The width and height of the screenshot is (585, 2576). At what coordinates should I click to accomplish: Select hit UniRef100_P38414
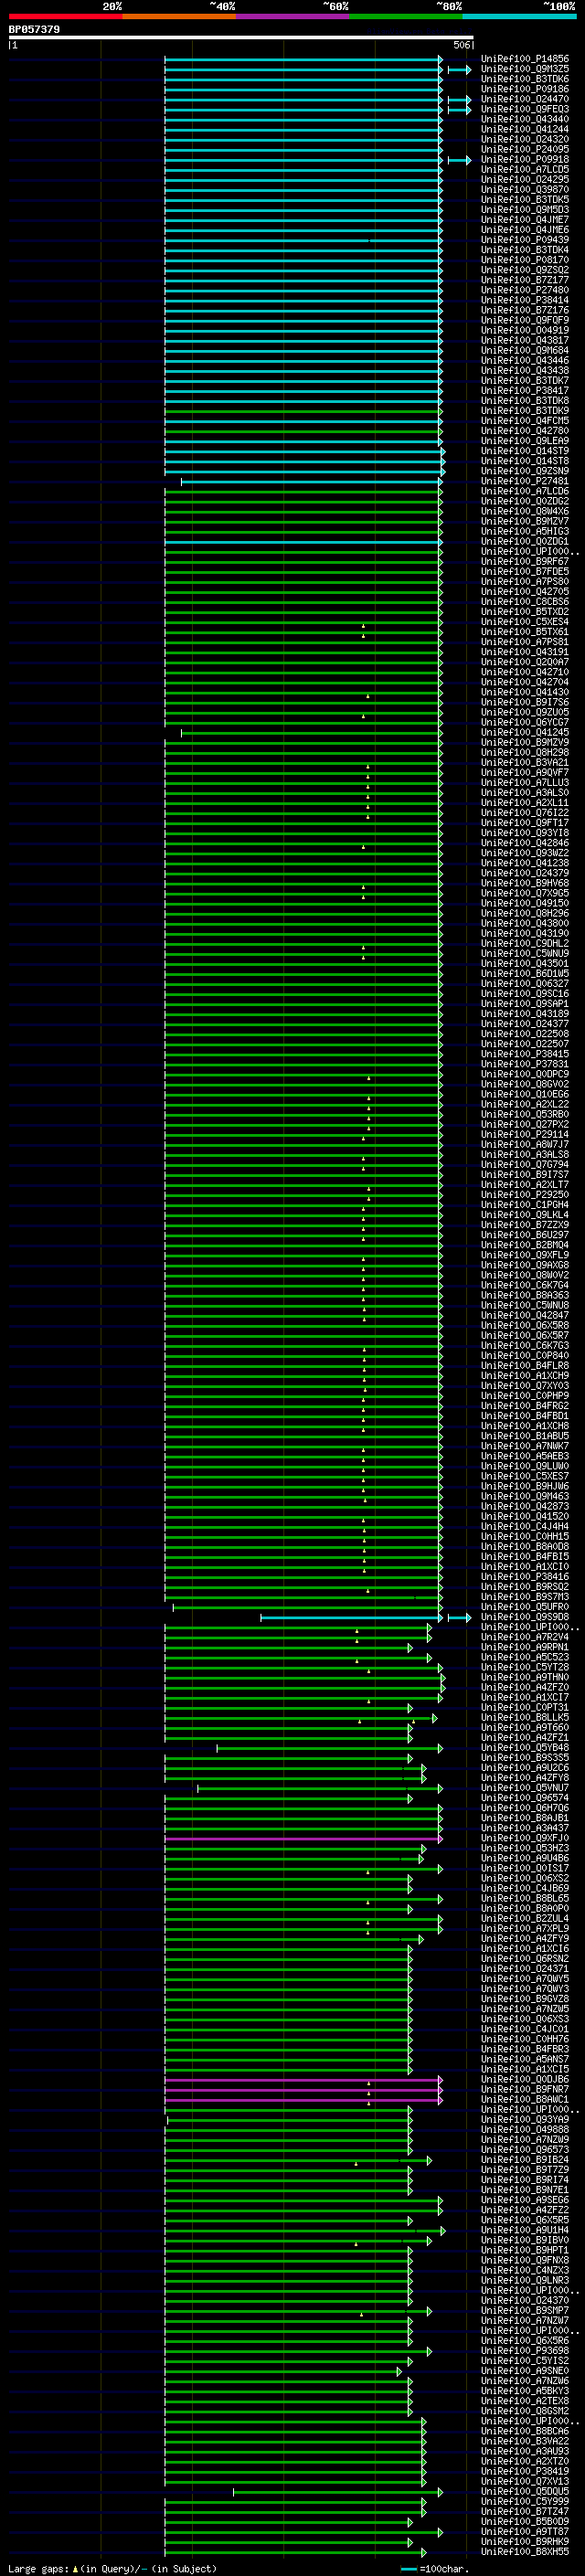[x=524, y=300]
